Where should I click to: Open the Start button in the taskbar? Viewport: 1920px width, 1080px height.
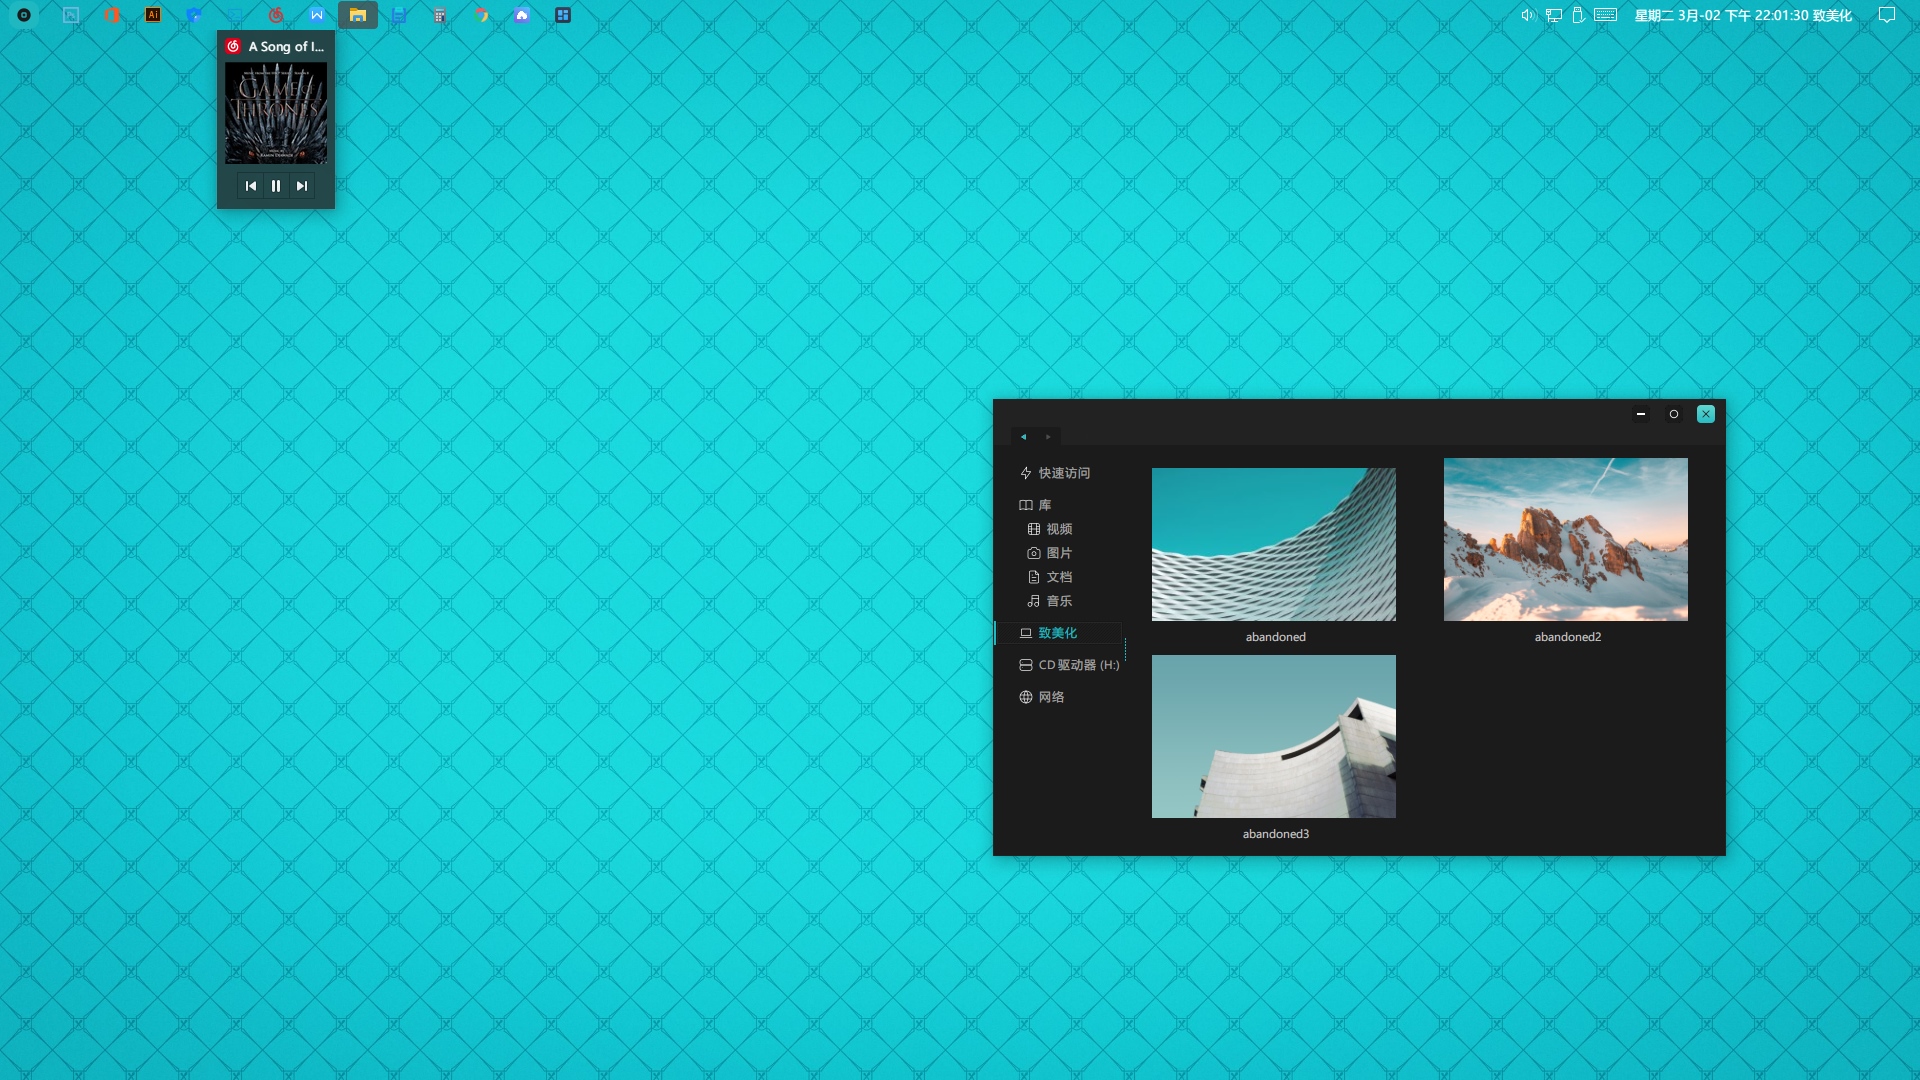point(24,15)
